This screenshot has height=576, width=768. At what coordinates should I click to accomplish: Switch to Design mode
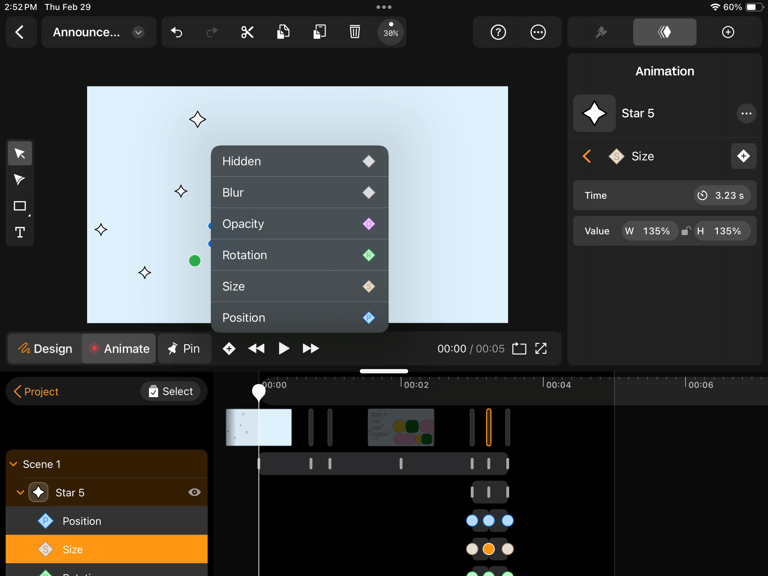pyautogui.click(x=45, y=349)
